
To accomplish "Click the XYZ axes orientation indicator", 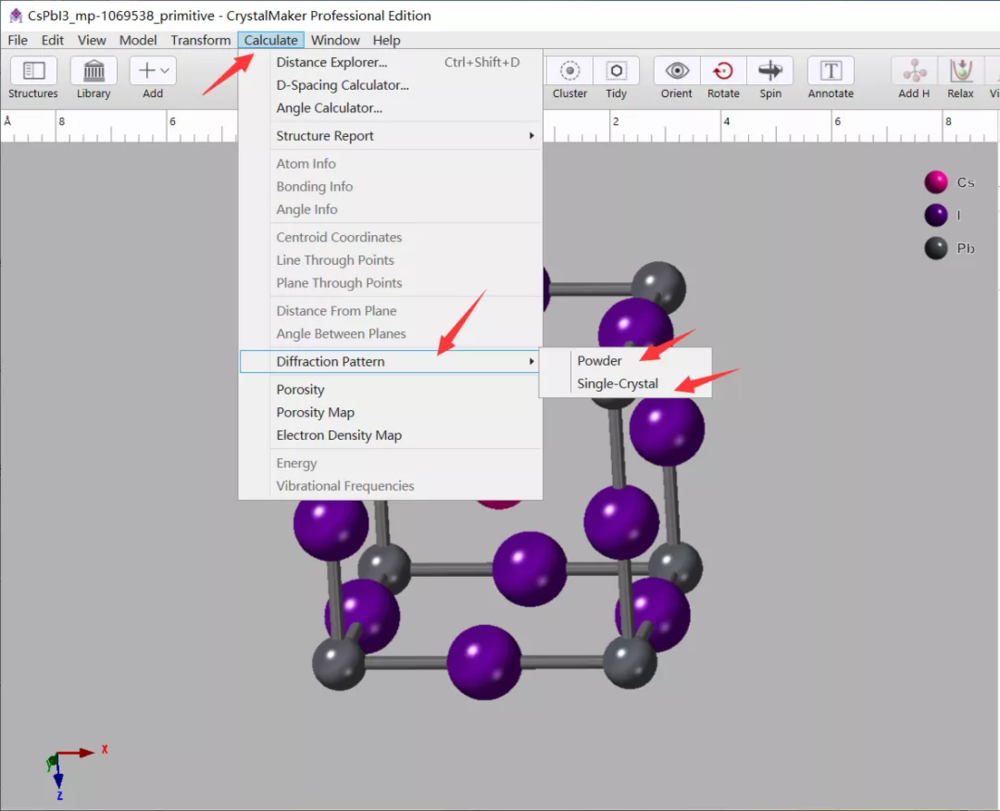I will point(75,770).
